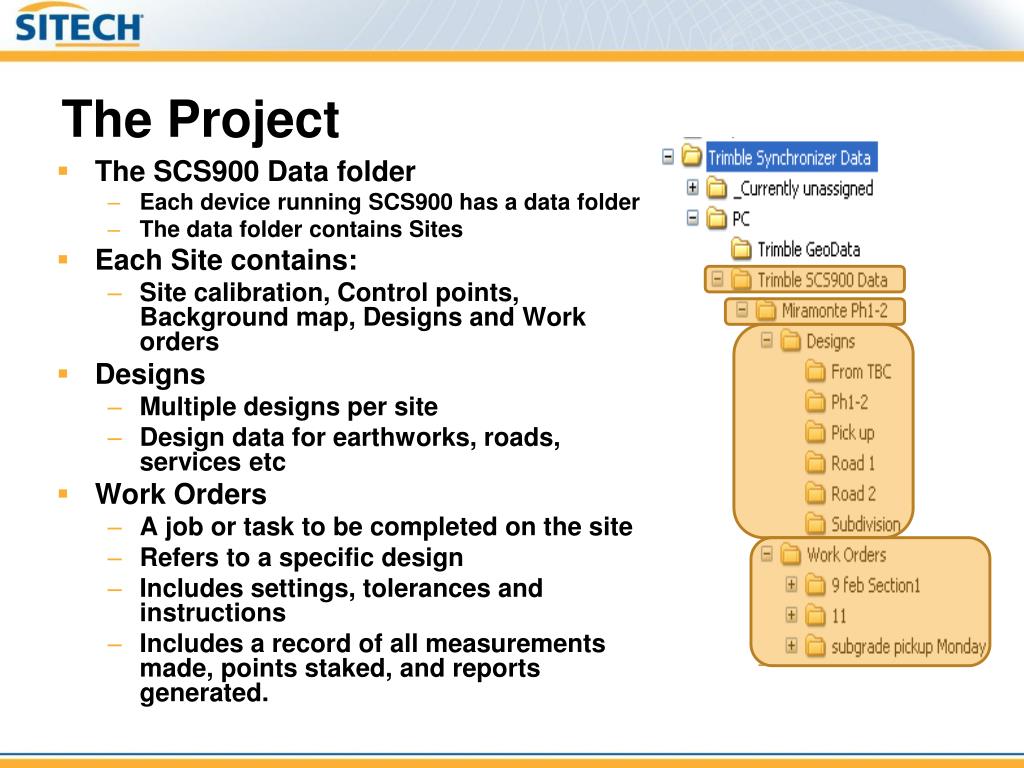The image size is (1024, 768).
Task: Expand the work order named 11
Action: coord(791,616)
